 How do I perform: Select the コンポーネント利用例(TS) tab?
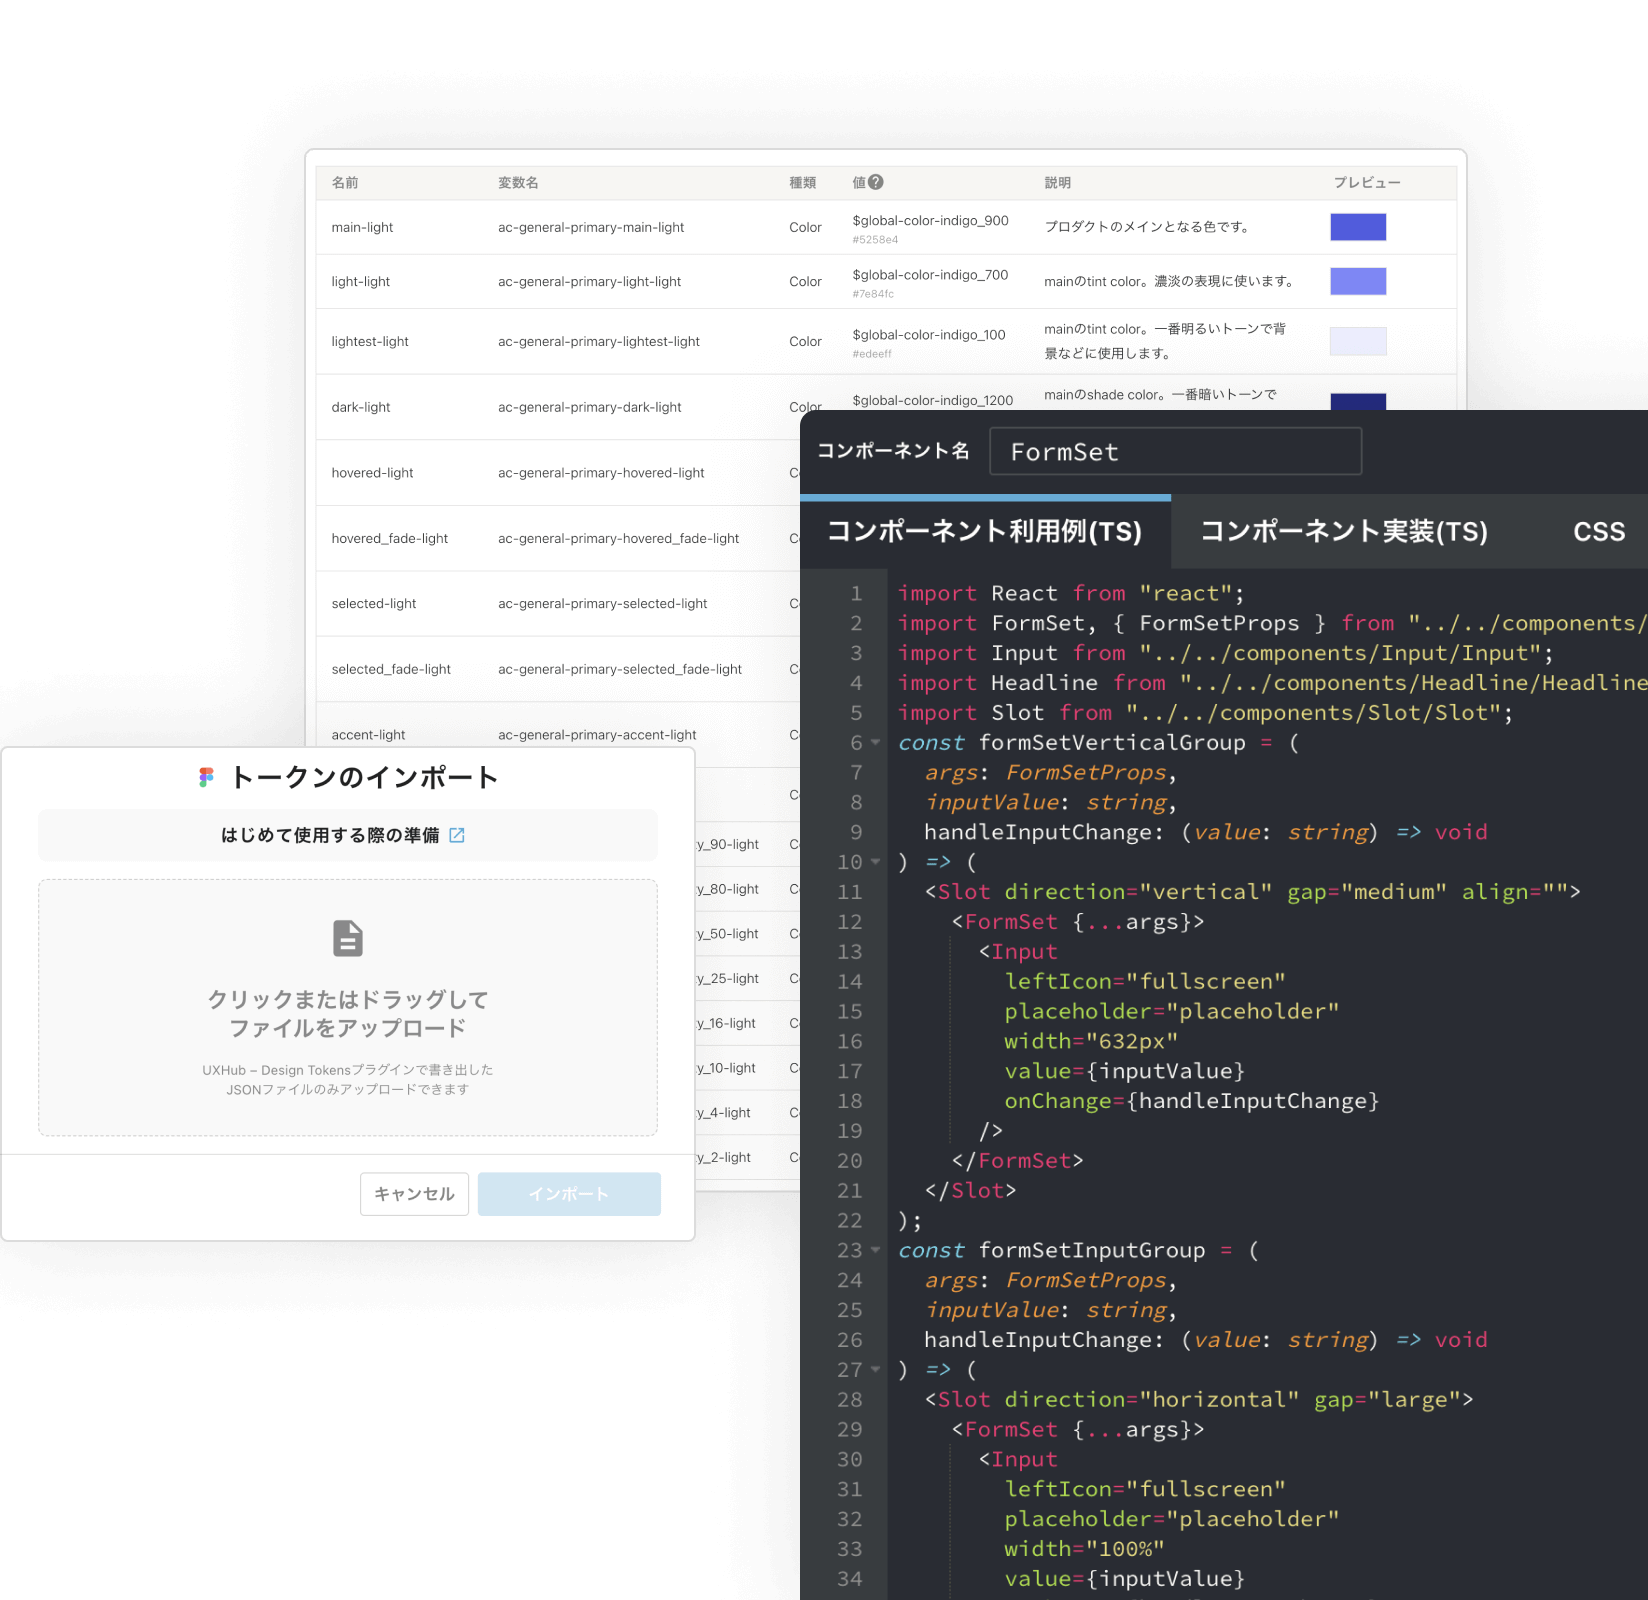click(984, 532)
